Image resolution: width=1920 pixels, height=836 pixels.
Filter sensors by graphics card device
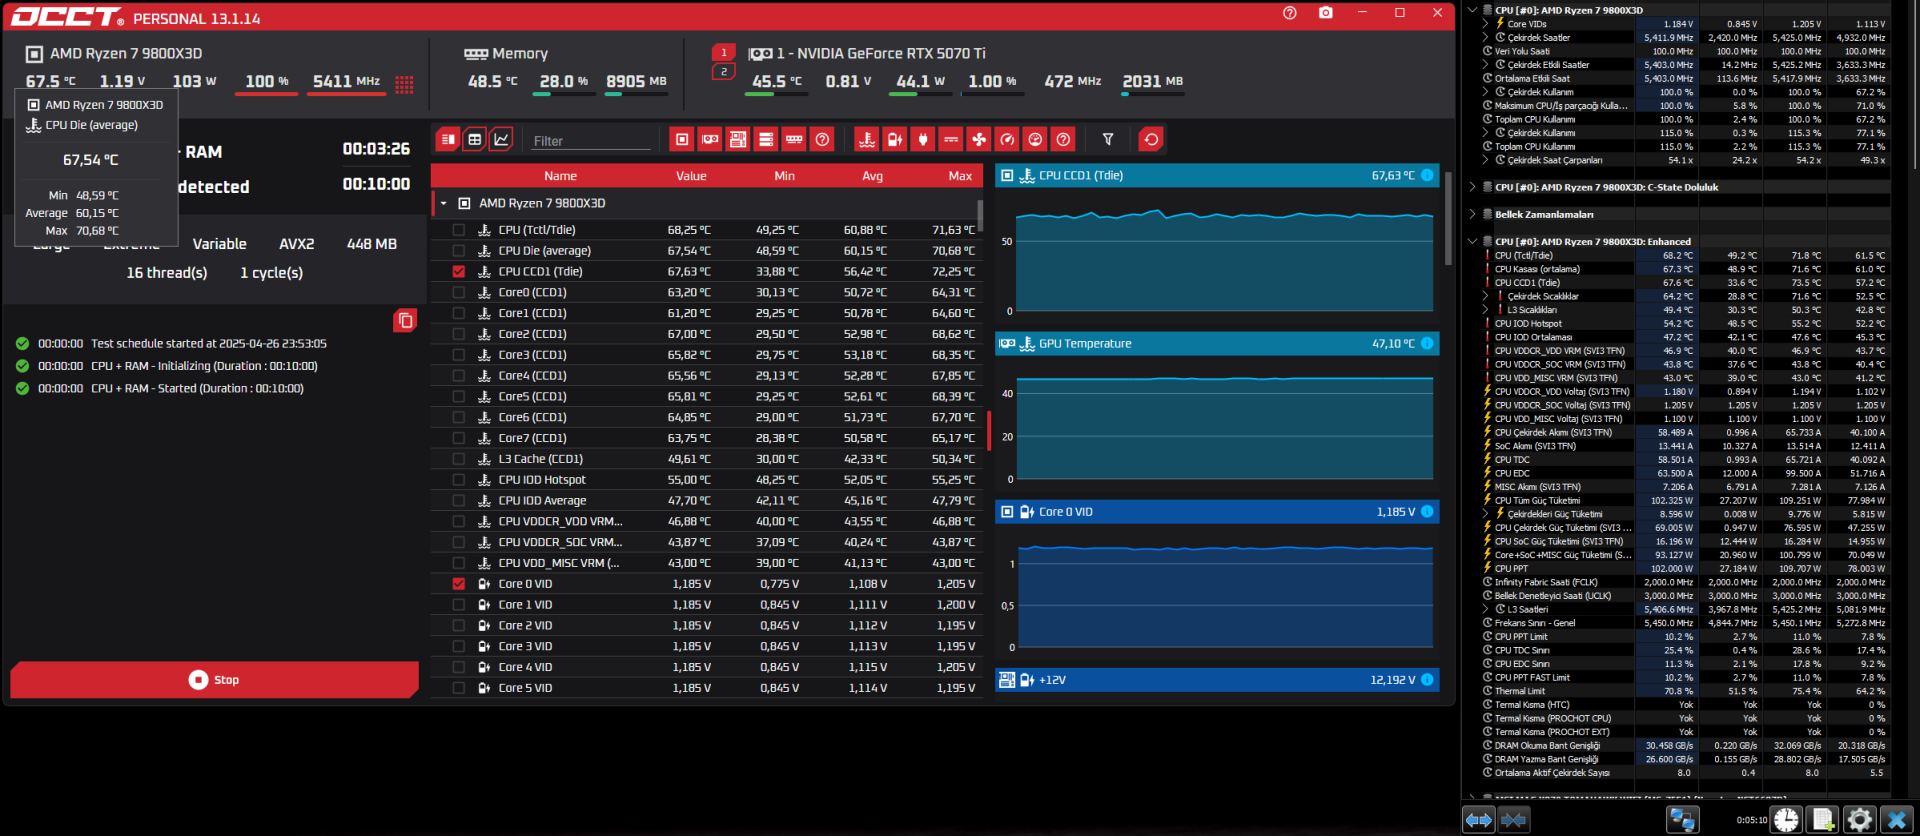710,139
